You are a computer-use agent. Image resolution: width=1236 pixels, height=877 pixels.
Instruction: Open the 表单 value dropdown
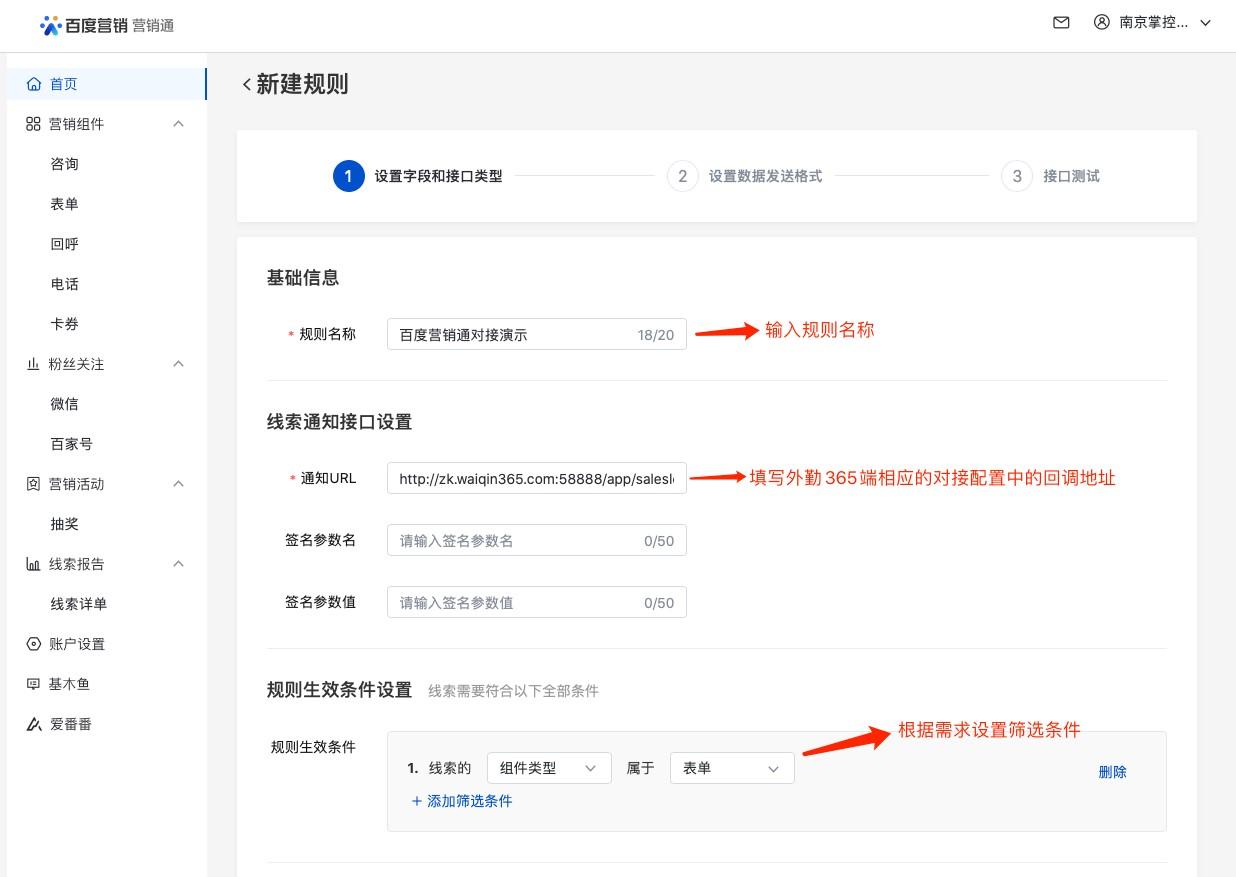pyautogui.click(x=732, y=768)
